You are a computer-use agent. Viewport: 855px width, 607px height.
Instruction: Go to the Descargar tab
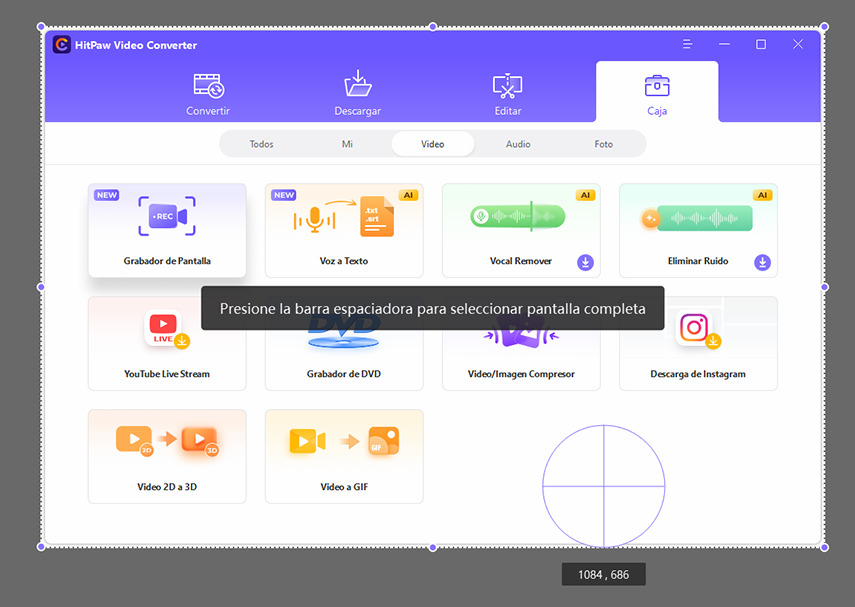358,94
